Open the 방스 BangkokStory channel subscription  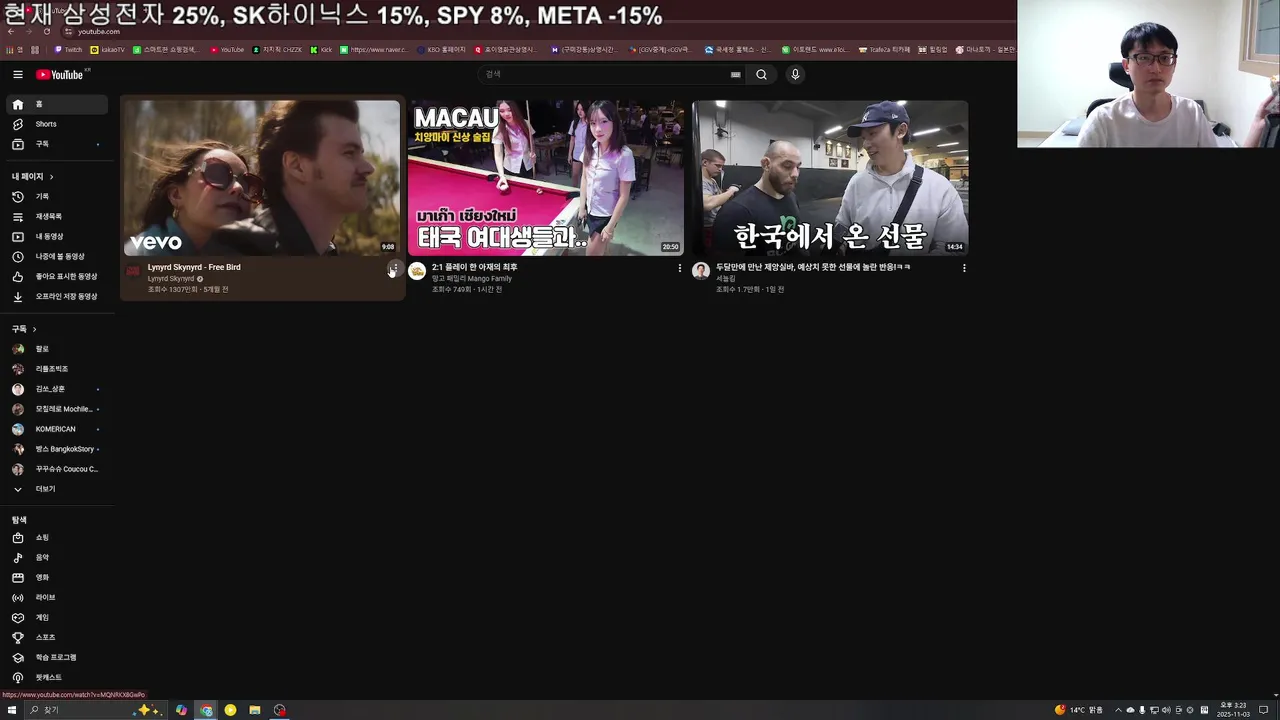point(57,449)
